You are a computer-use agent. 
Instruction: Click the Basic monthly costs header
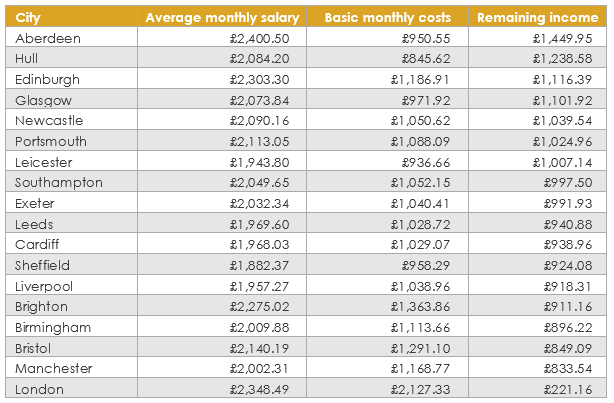[387, 17]
